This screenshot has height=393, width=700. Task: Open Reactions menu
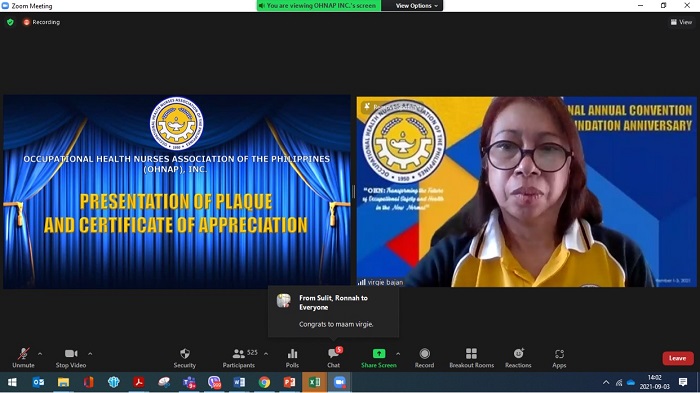pos(518,358)
